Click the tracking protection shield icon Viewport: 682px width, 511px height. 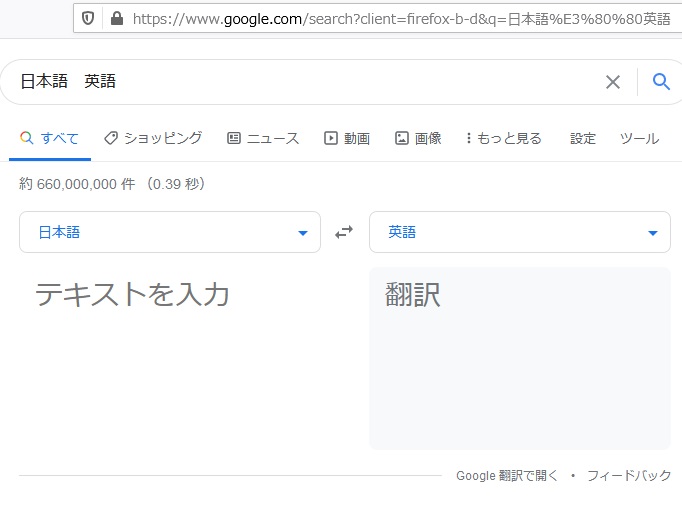click(x=88, y=18)
